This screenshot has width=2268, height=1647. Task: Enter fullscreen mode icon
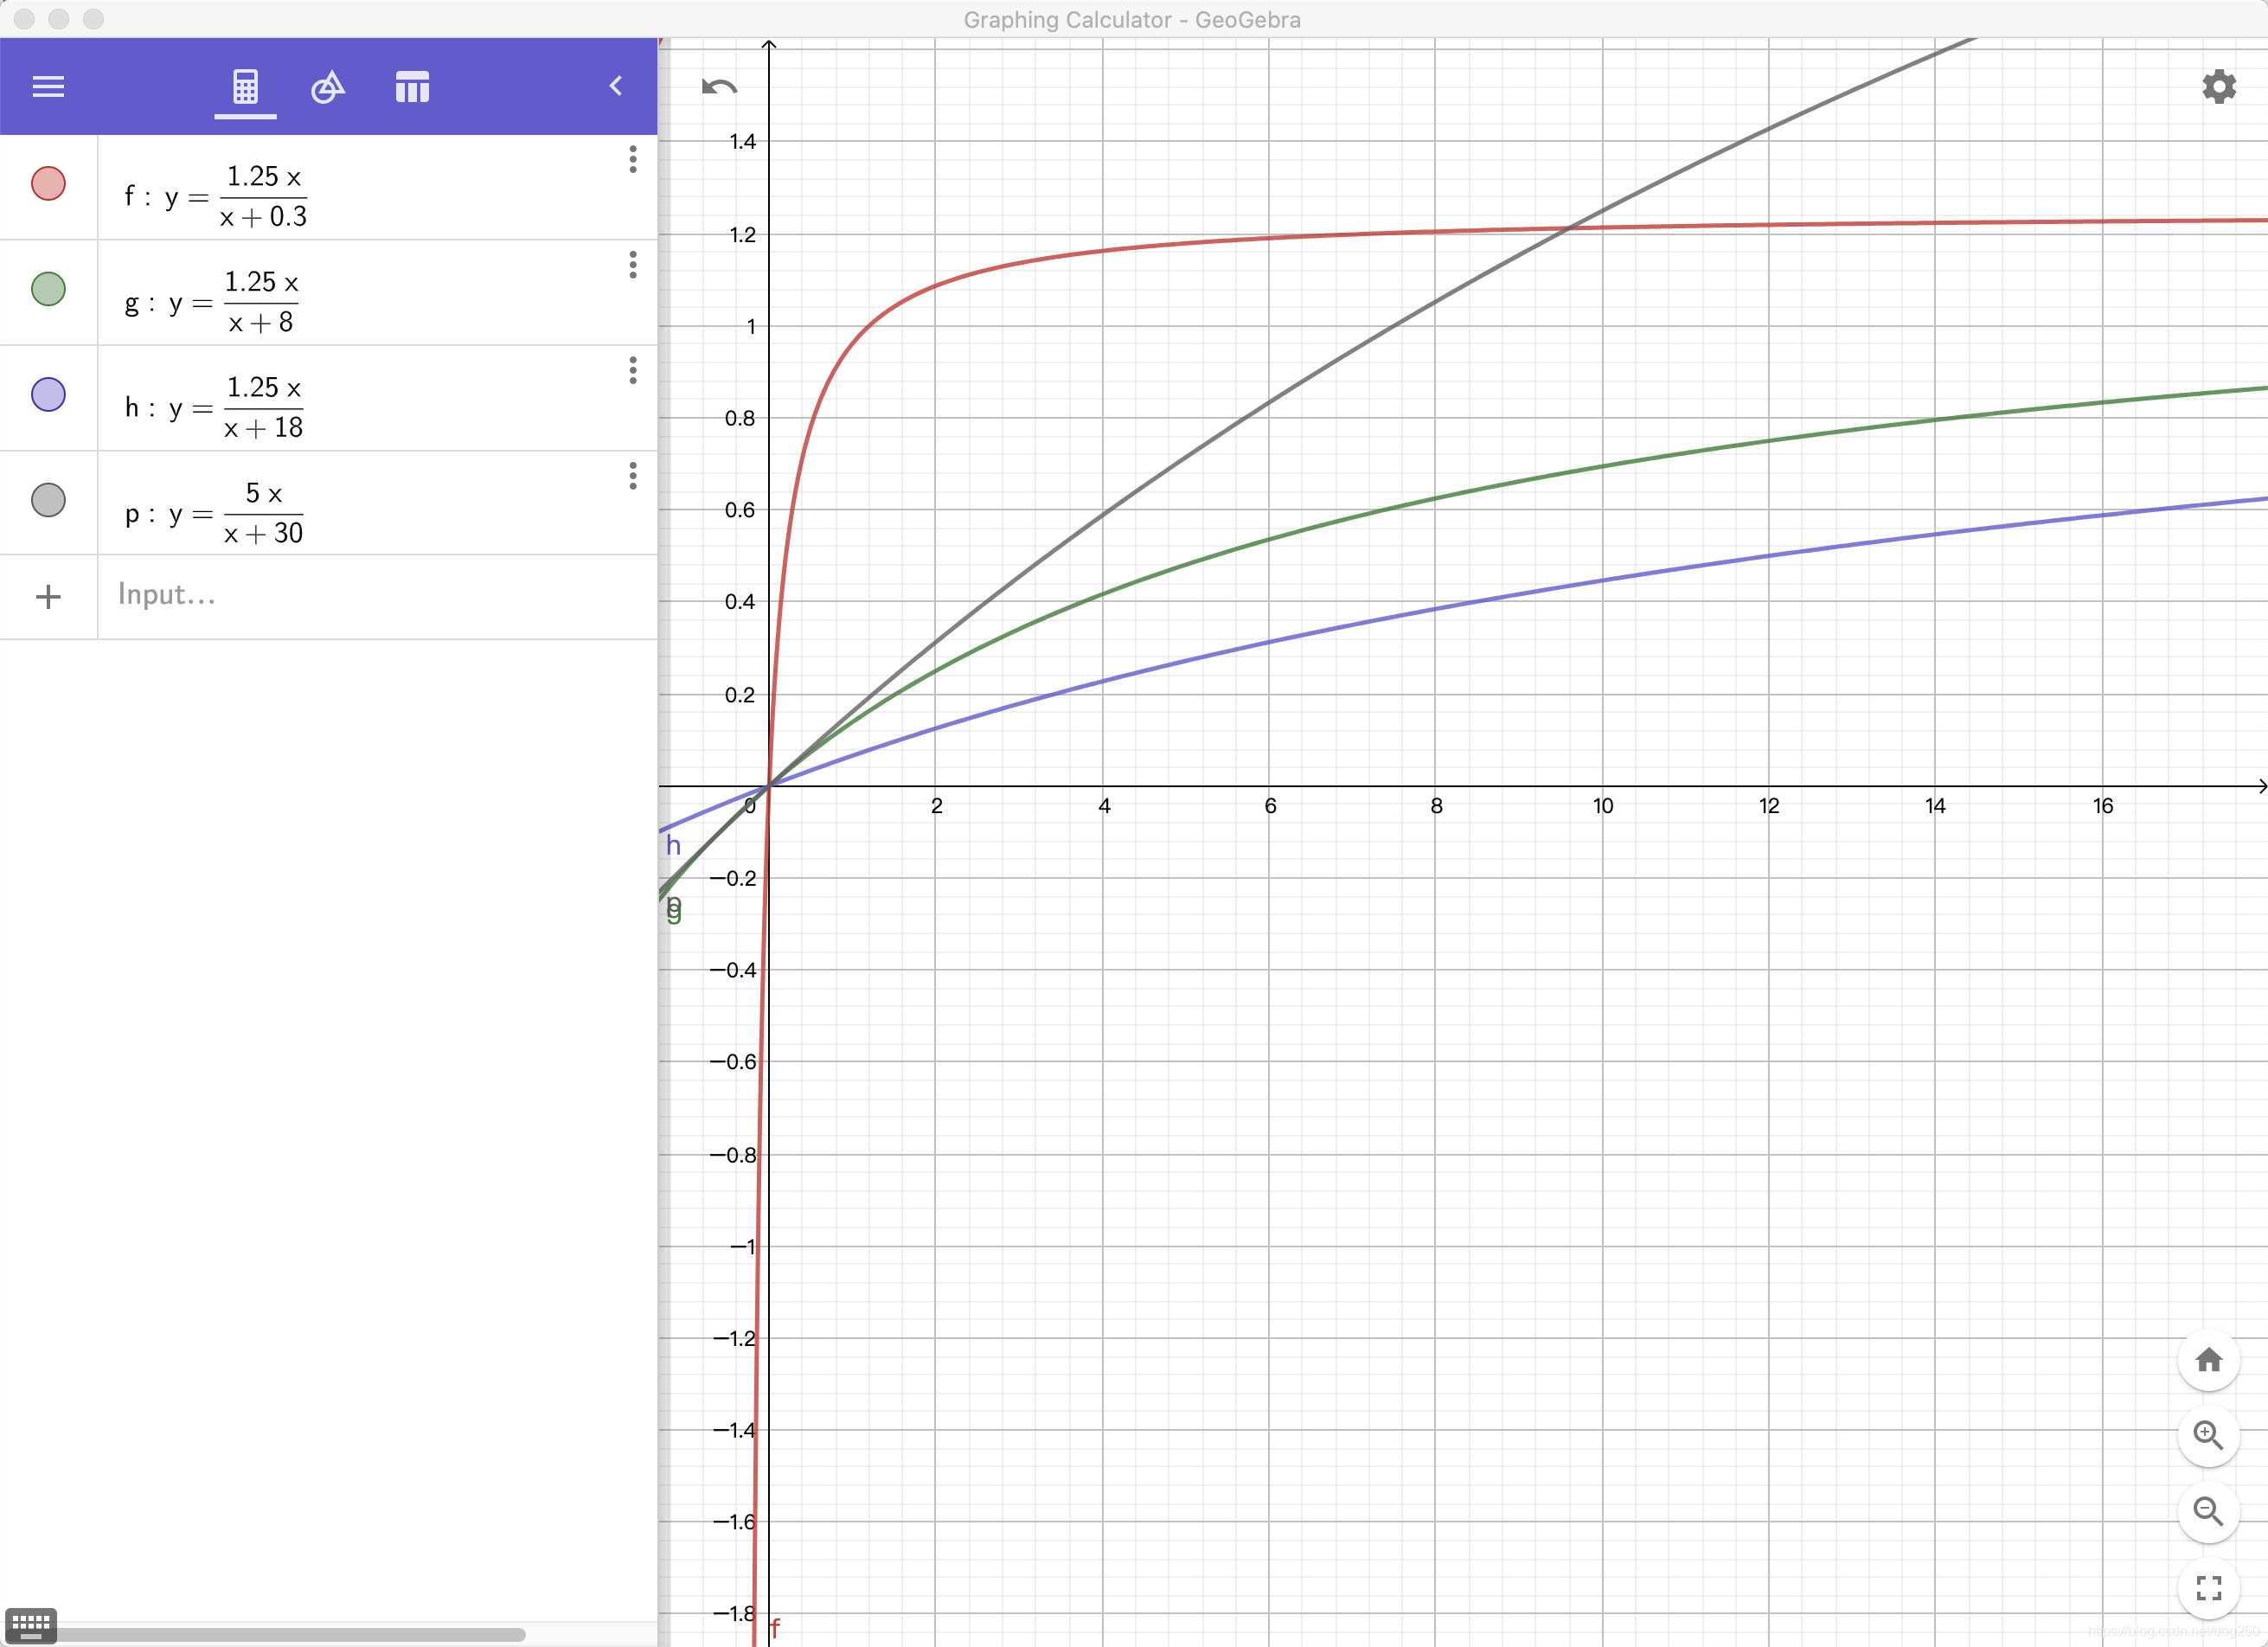click(x=2208, y=1587)
